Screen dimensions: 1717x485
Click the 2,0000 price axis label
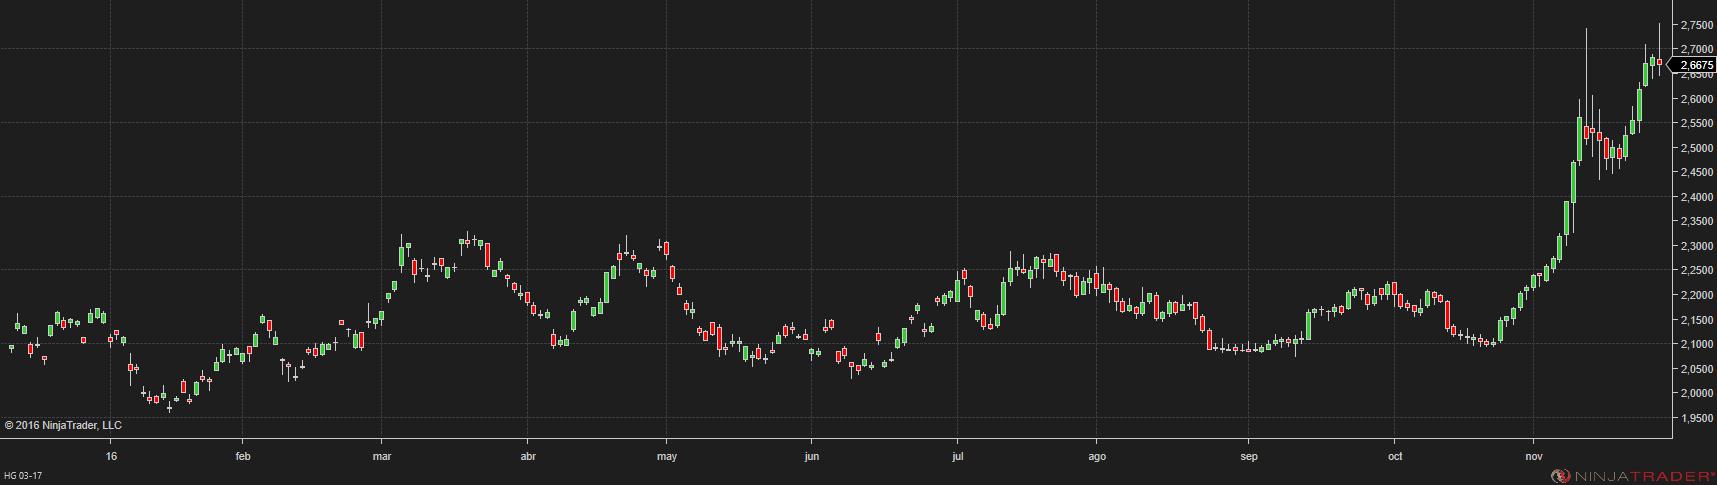pyautogui.click(x=1696, y=393)
